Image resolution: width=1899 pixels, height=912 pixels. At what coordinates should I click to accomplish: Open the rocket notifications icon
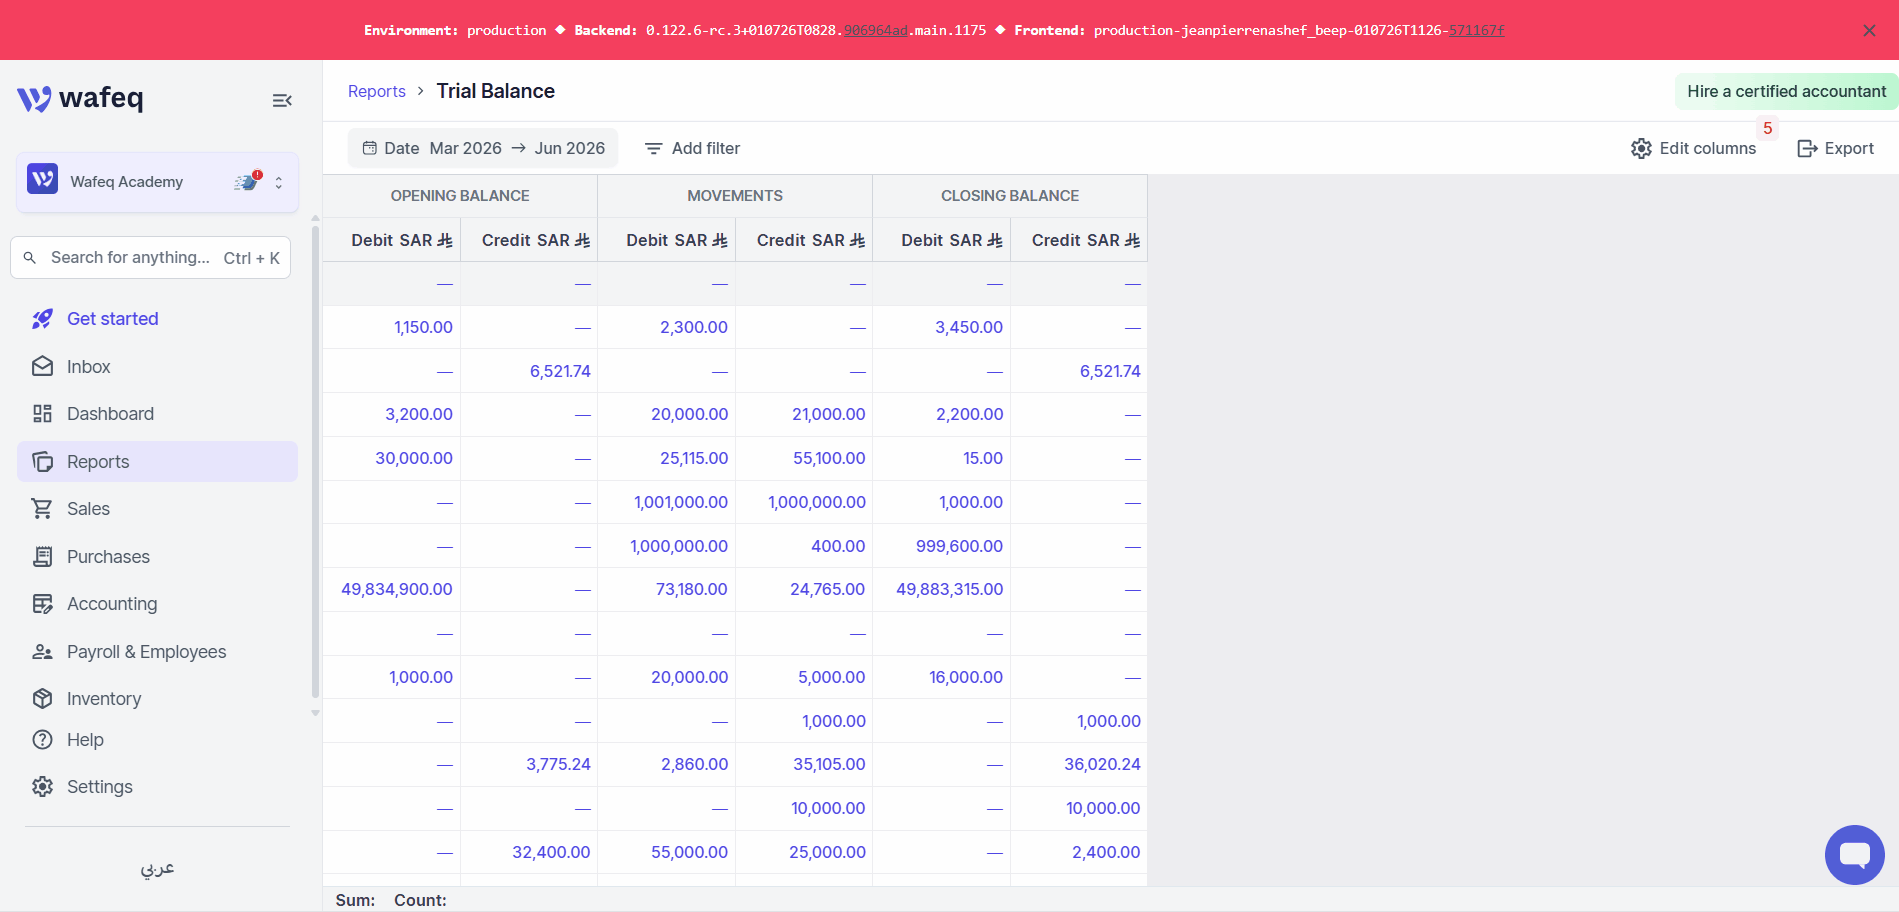[247, 182]
